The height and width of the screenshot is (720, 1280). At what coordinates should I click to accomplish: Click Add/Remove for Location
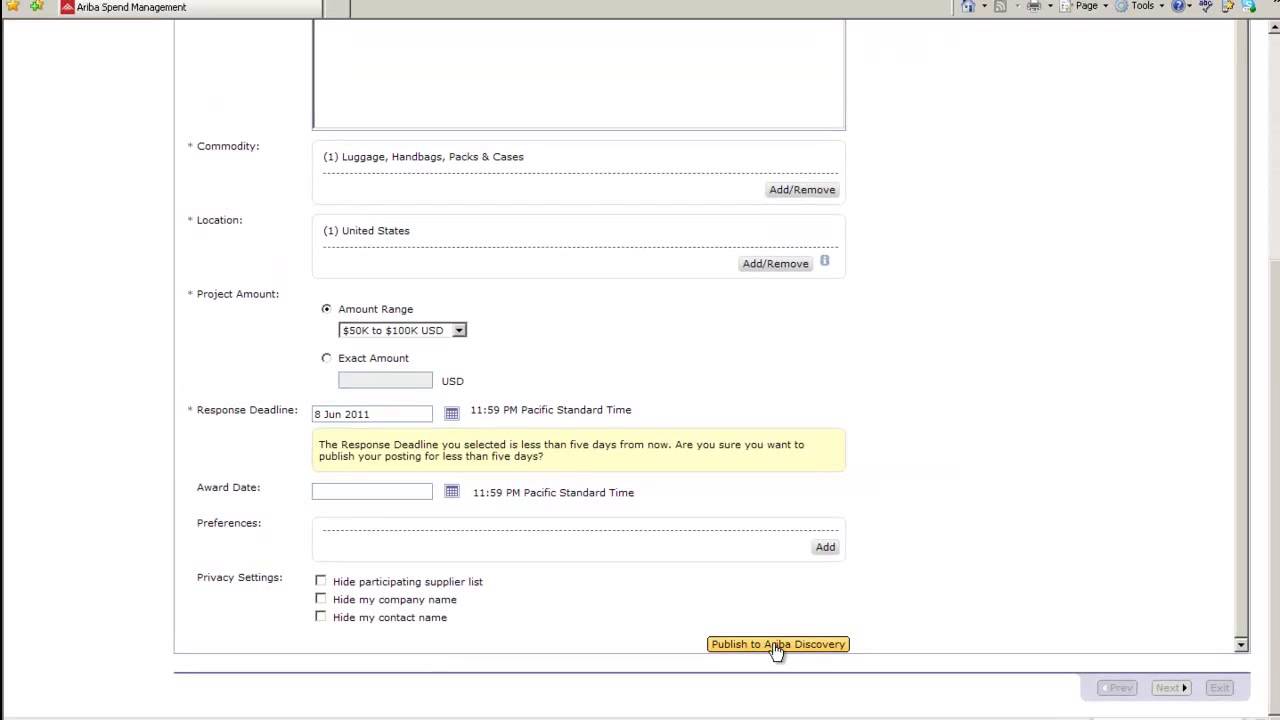[x=775, y=263]
